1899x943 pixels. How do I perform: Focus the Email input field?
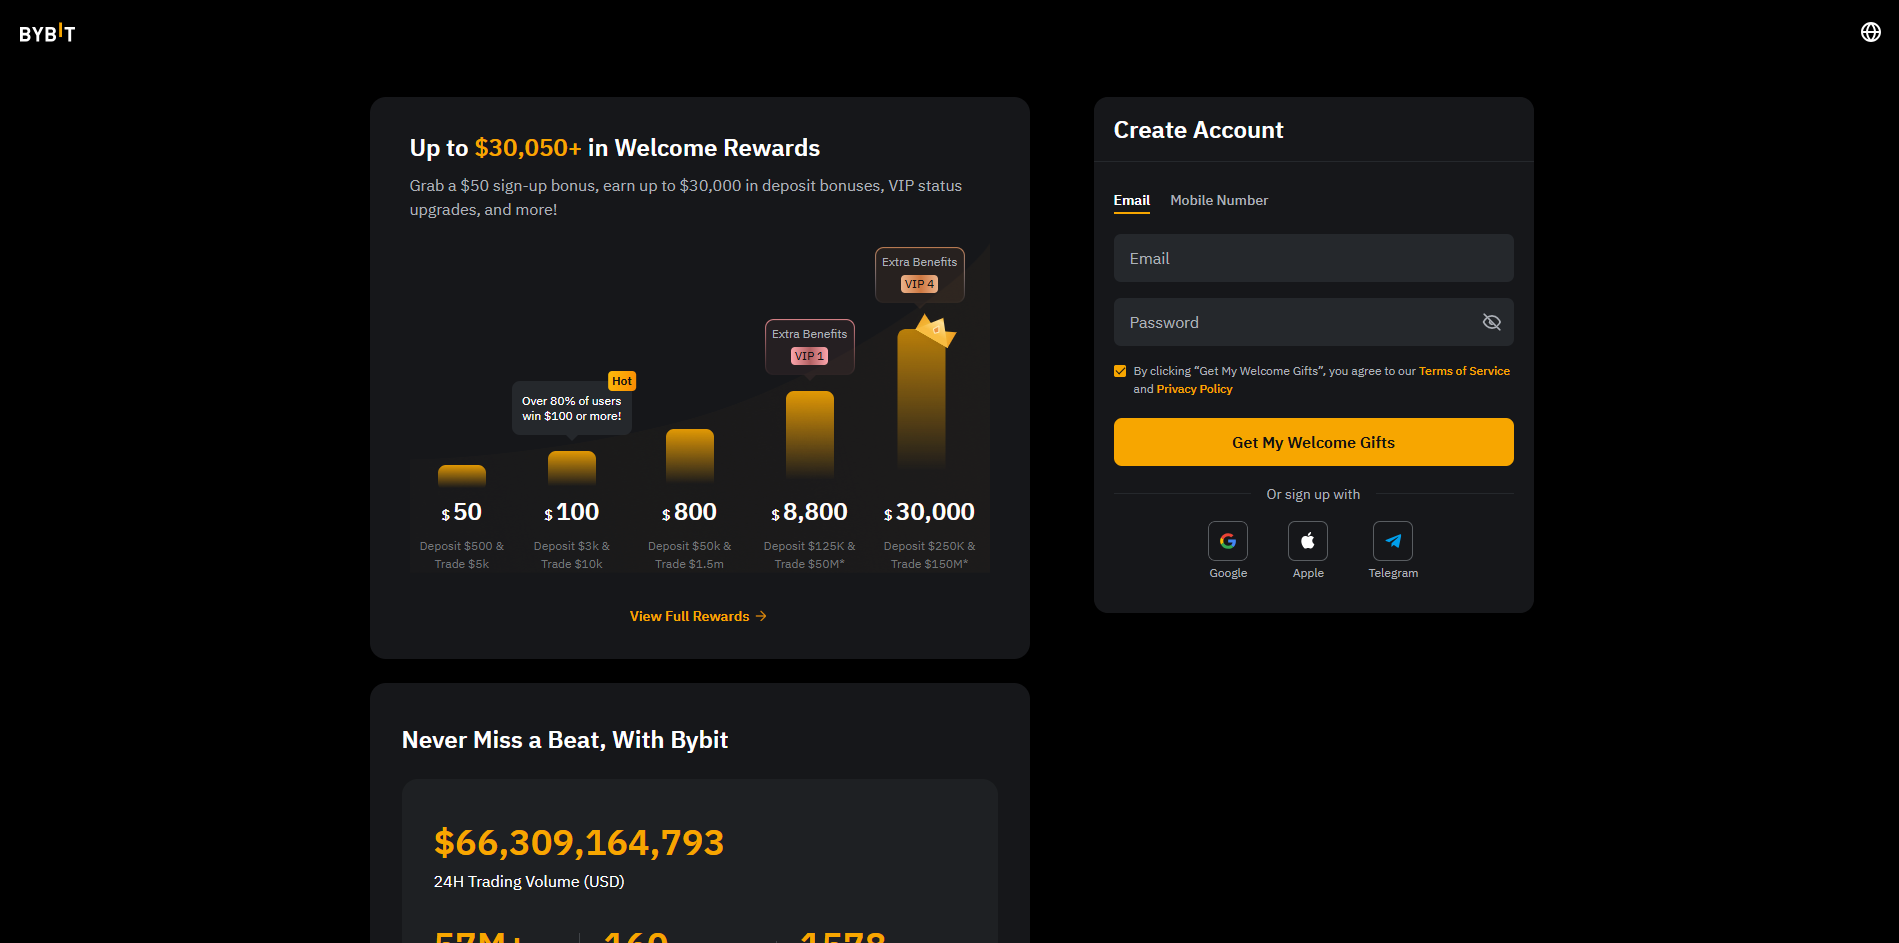point(1313,258)
